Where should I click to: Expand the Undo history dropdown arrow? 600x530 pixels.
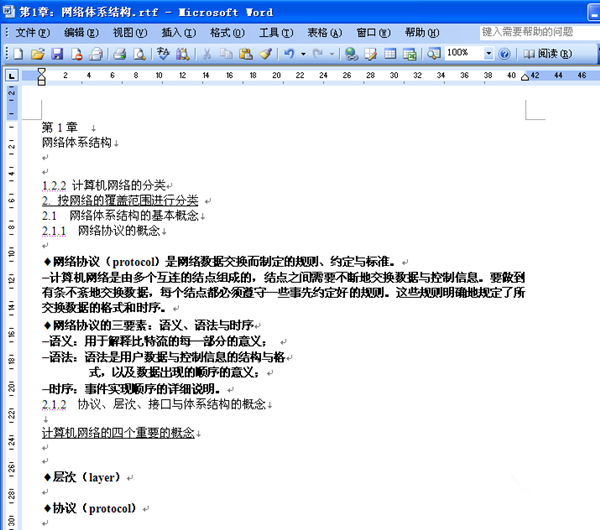[303, 54]
